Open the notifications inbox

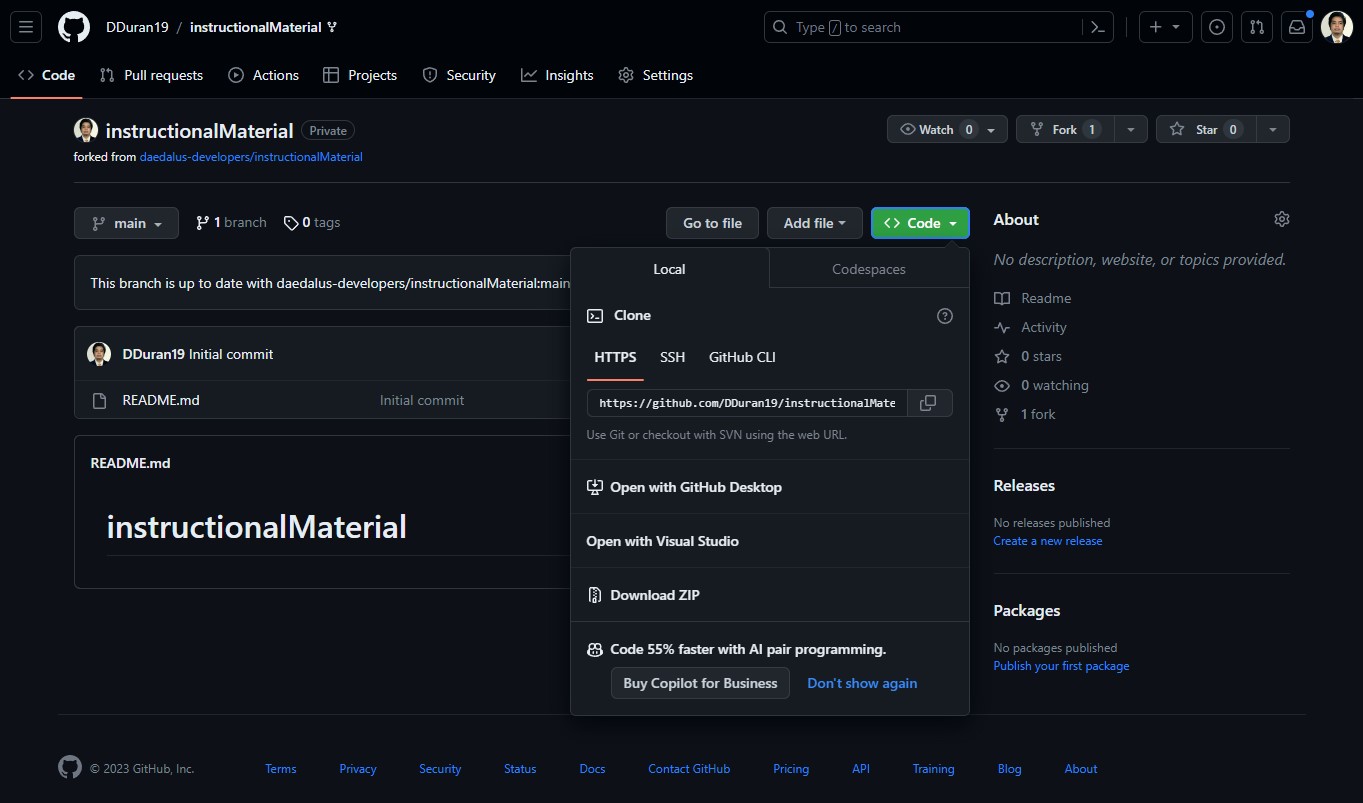pos(1296,27)
